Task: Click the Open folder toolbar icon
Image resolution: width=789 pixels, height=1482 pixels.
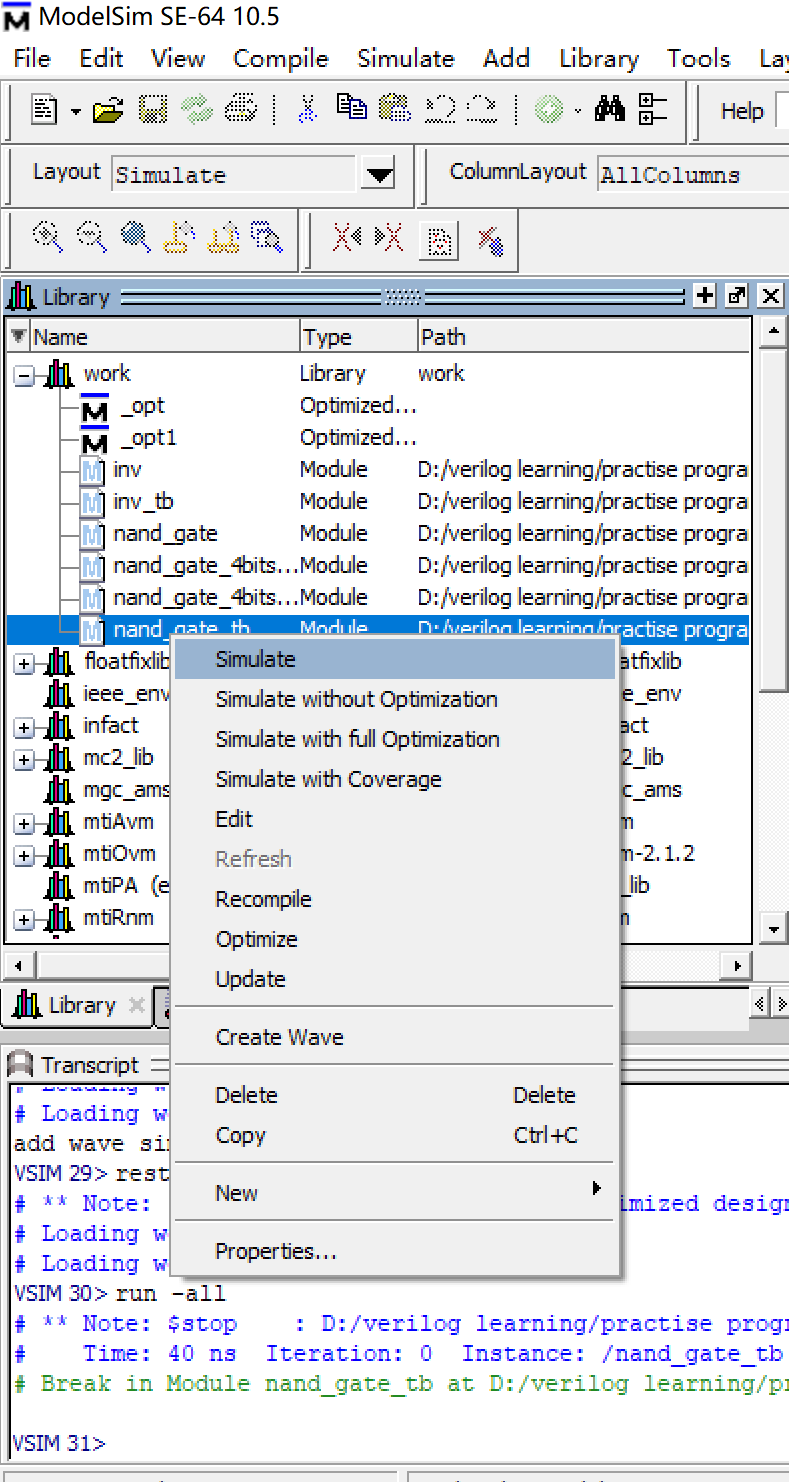Action: 107,109
